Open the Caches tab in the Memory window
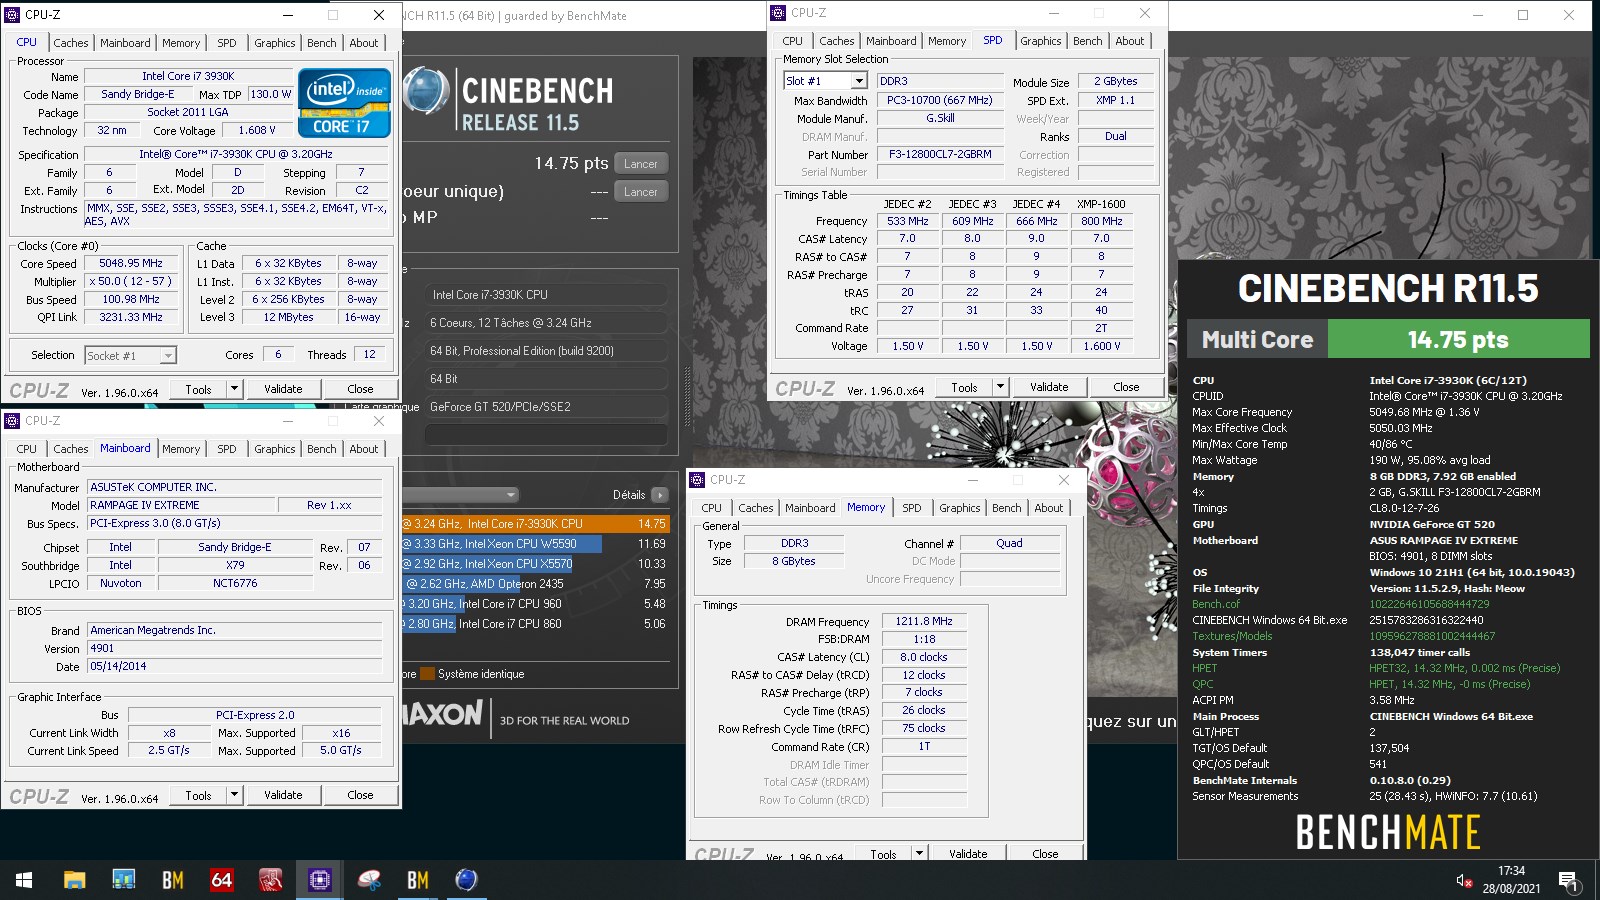Screen dimensions: 1600x900 [755, 508]
